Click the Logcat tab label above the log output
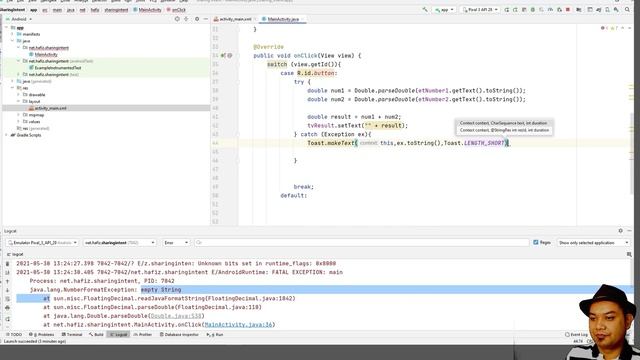This screenshot has height=360, width=640. 16,254
